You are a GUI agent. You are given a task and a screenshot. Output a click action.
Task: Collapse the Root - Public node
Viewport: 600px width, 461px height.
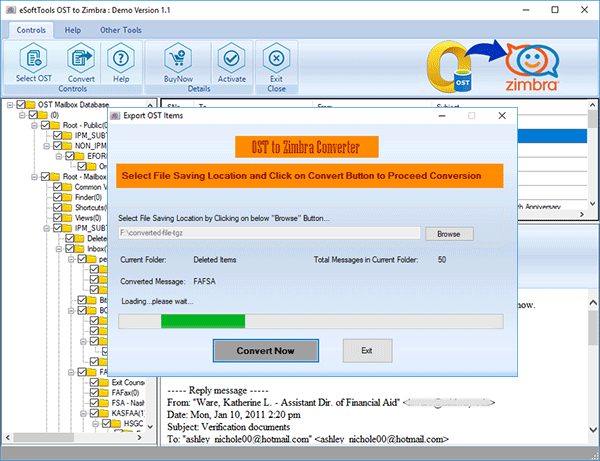click(x=35, y=125)
